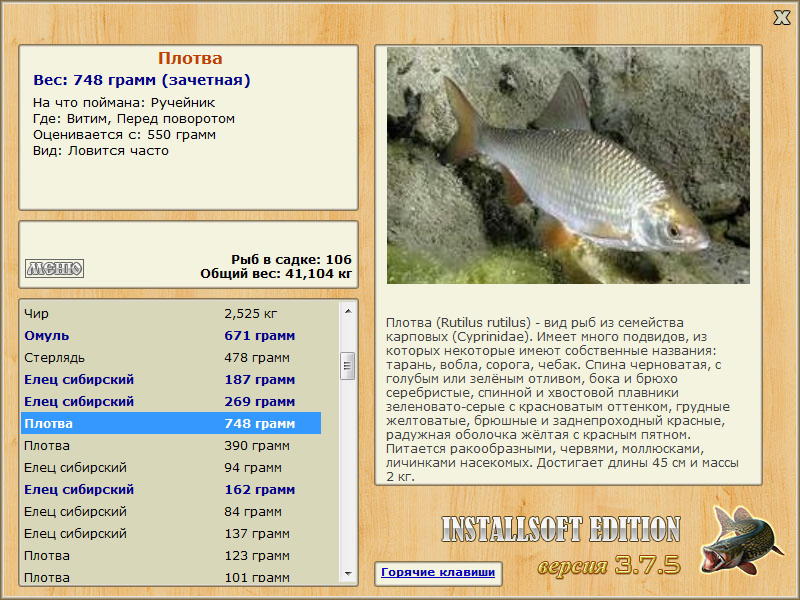Click Оценивается с: 550 грамм line
The image size is (800, 600).
[124, 135]
